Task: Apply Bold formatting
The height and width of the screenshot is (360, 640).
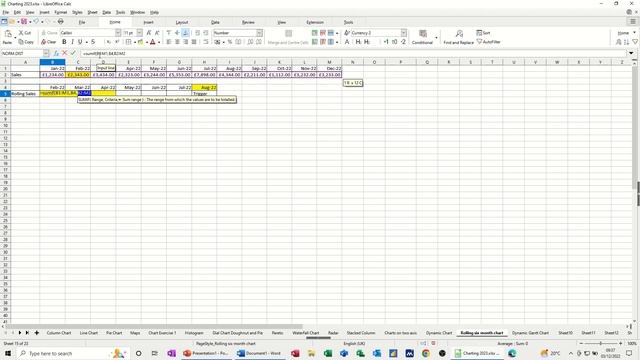Action: (64, 42)
